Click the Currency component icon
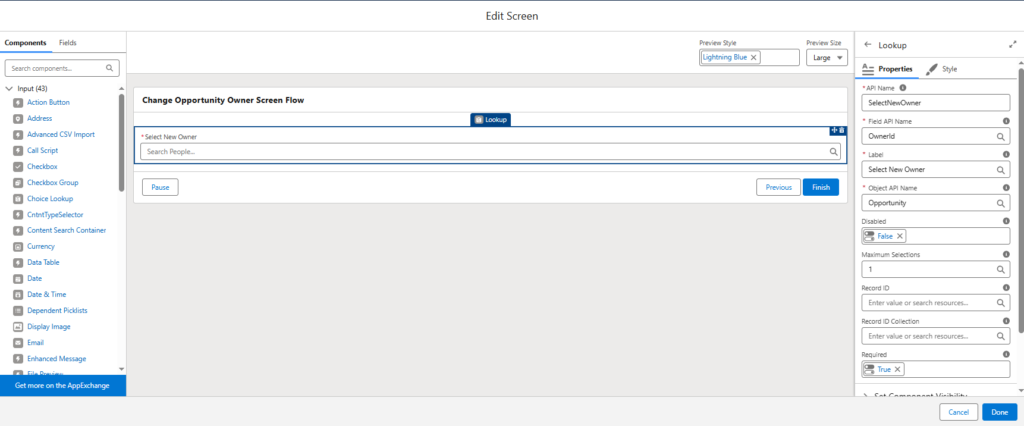1024x426 pixels. click(18, 246)
